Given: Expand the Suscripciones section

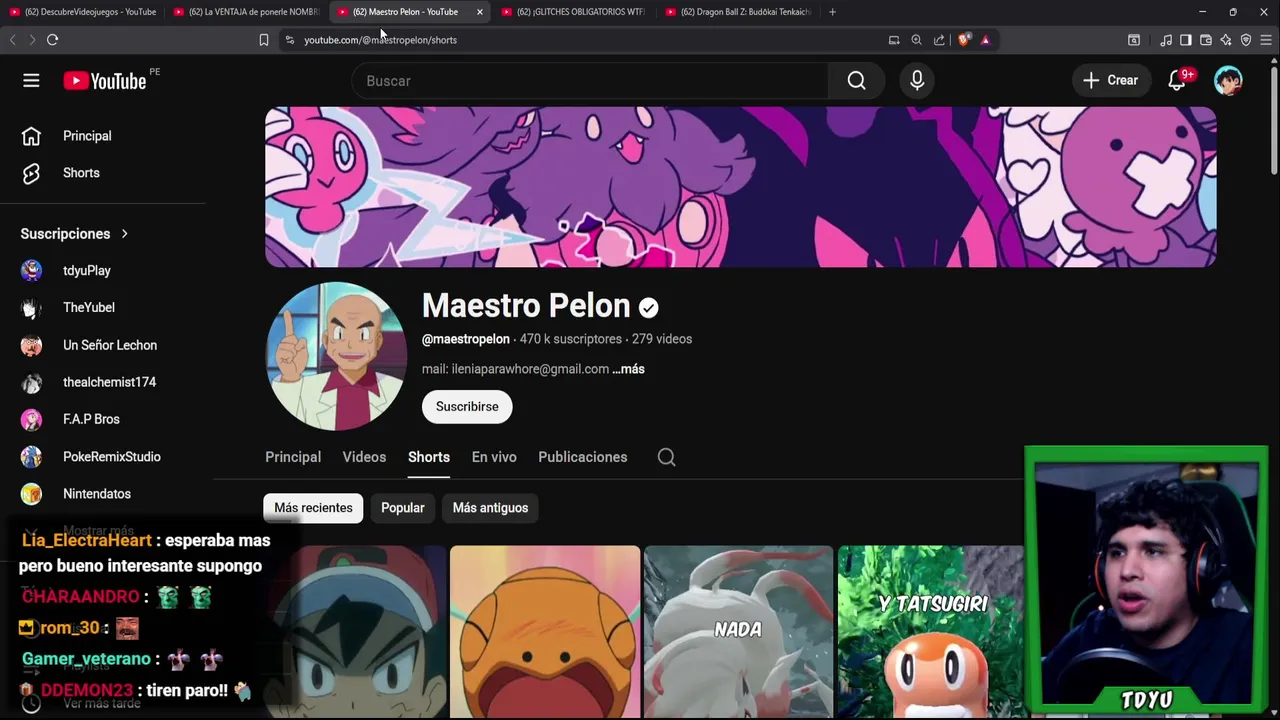Looking at the screenshot, I should (x=75, y=234).
